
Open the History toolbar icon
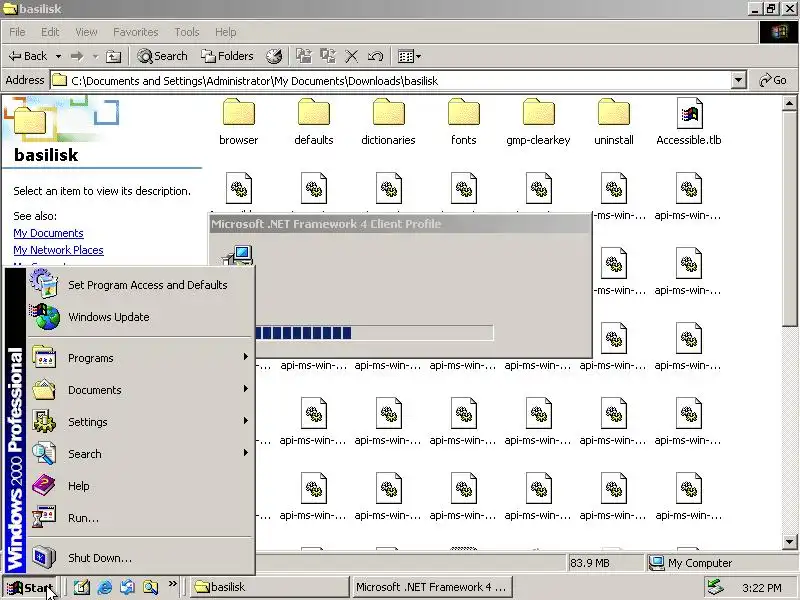274,56
